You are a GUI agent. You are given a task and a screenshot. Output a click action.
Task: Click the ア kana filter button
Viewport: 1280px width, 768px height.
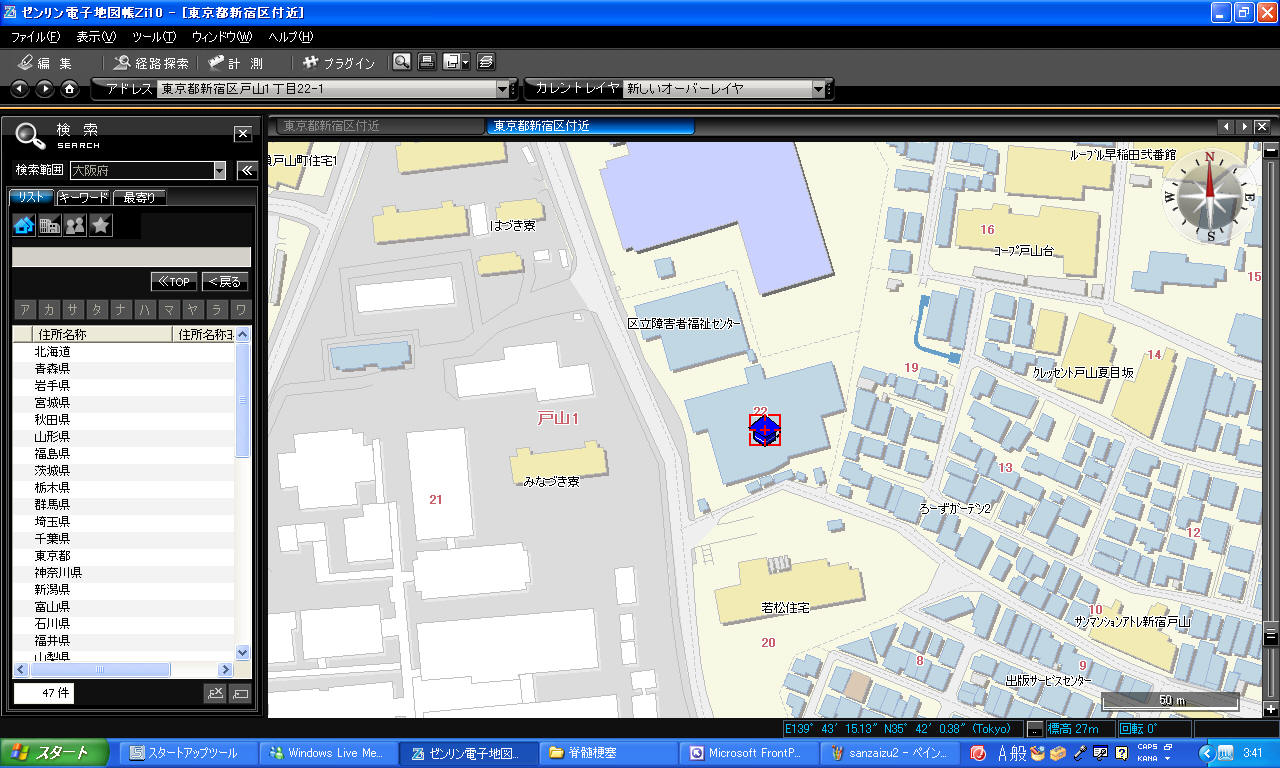pos(24,309)
